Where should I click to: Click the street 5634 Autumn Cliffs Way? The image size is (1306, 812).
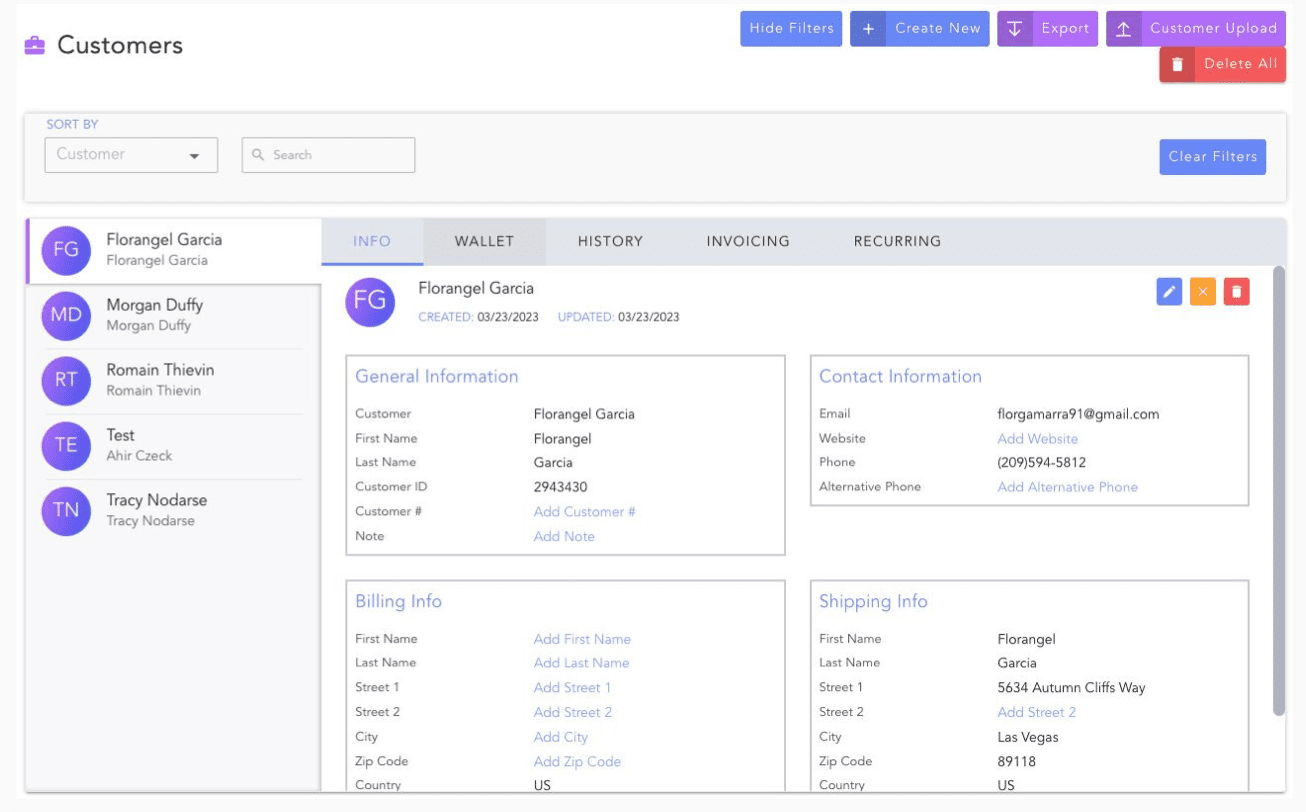pyautogui.click(x=1071, y=688)
